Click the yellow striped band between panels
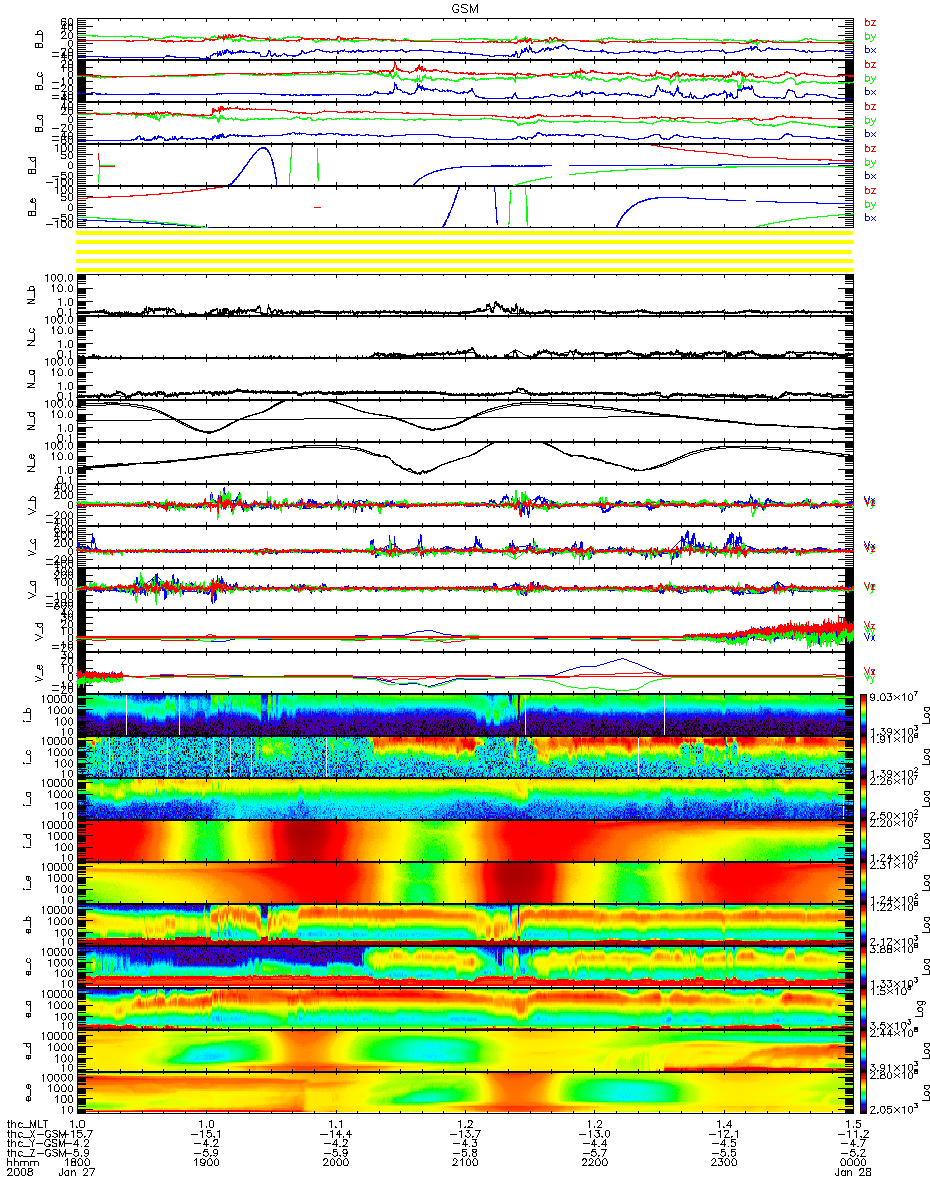Image resolution: width=930 pixels, height=1200 pixels. pos(465,250)
